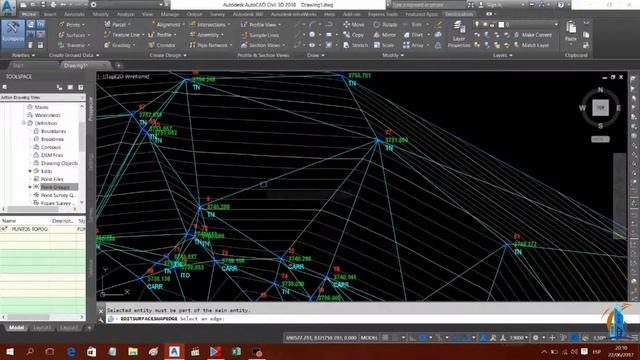The width and height of the screenshot is (640, 360).
Task: Expand the Layers panel title
Action: coord(502,55)
